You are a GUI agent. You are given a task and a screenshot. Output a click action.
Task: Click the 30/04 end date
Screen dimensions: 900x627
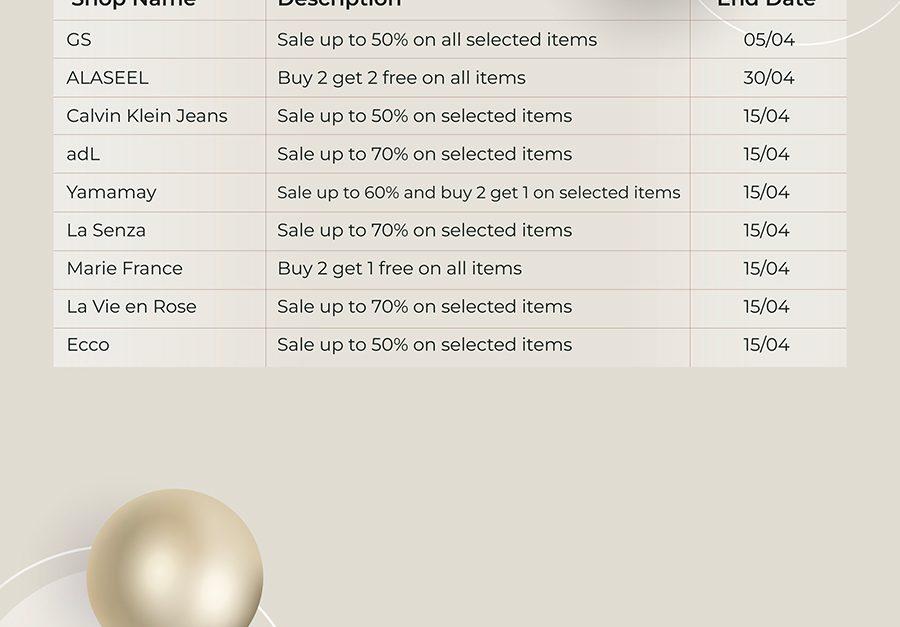769,78
